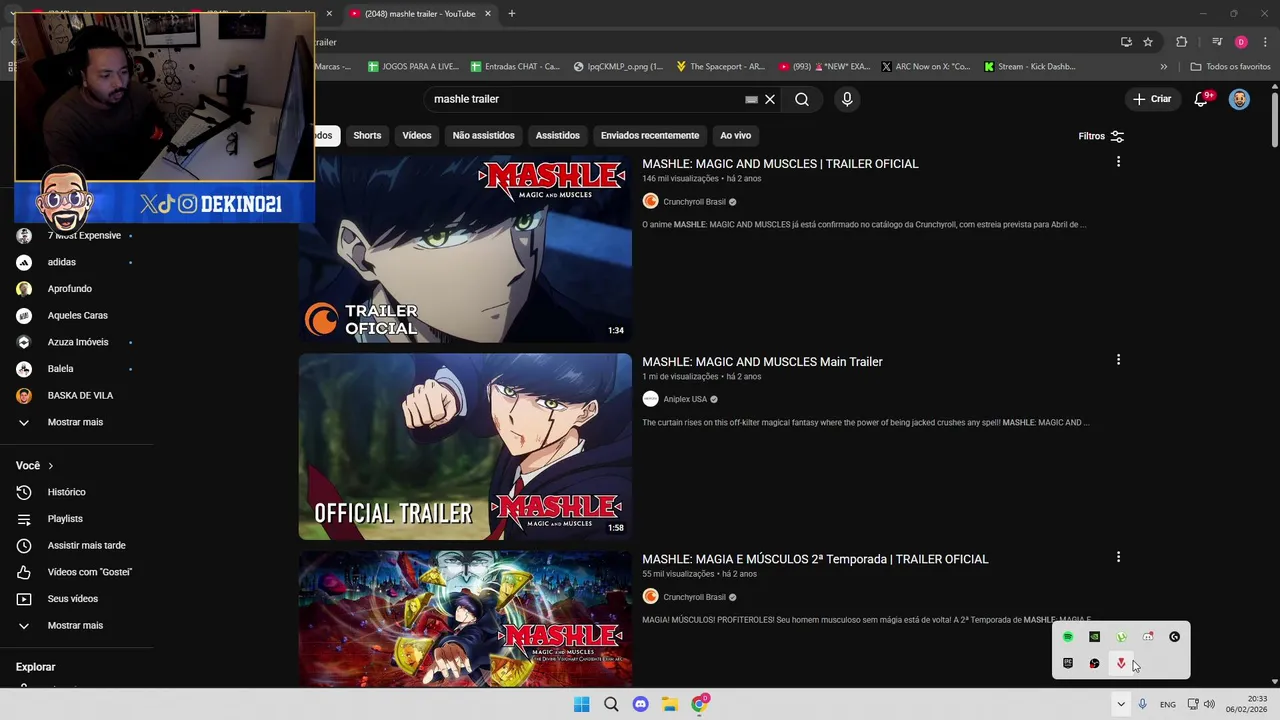Open Chrome from the taskbar

(700, 704)
